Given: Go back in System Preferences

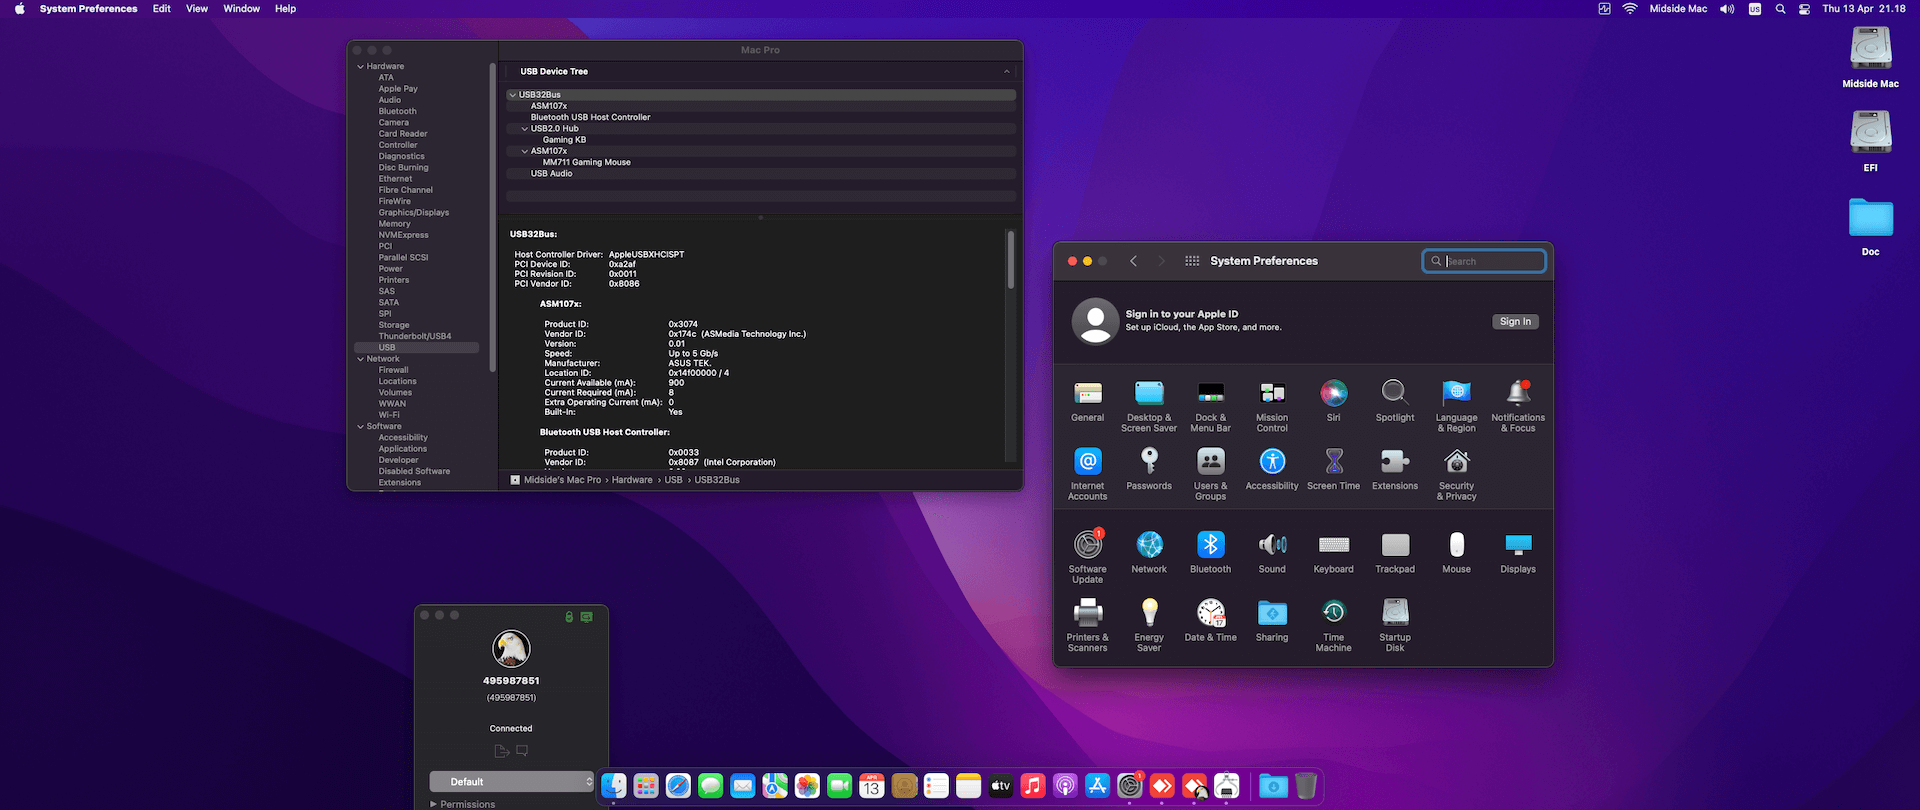Looking at the screenshot, I should click(1133, 261).
